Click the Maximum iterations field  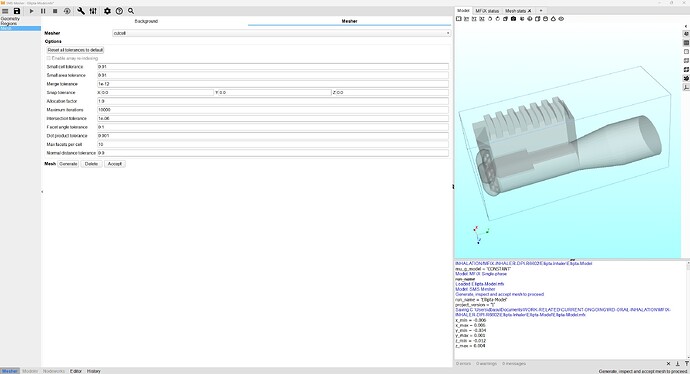point(273,110)
